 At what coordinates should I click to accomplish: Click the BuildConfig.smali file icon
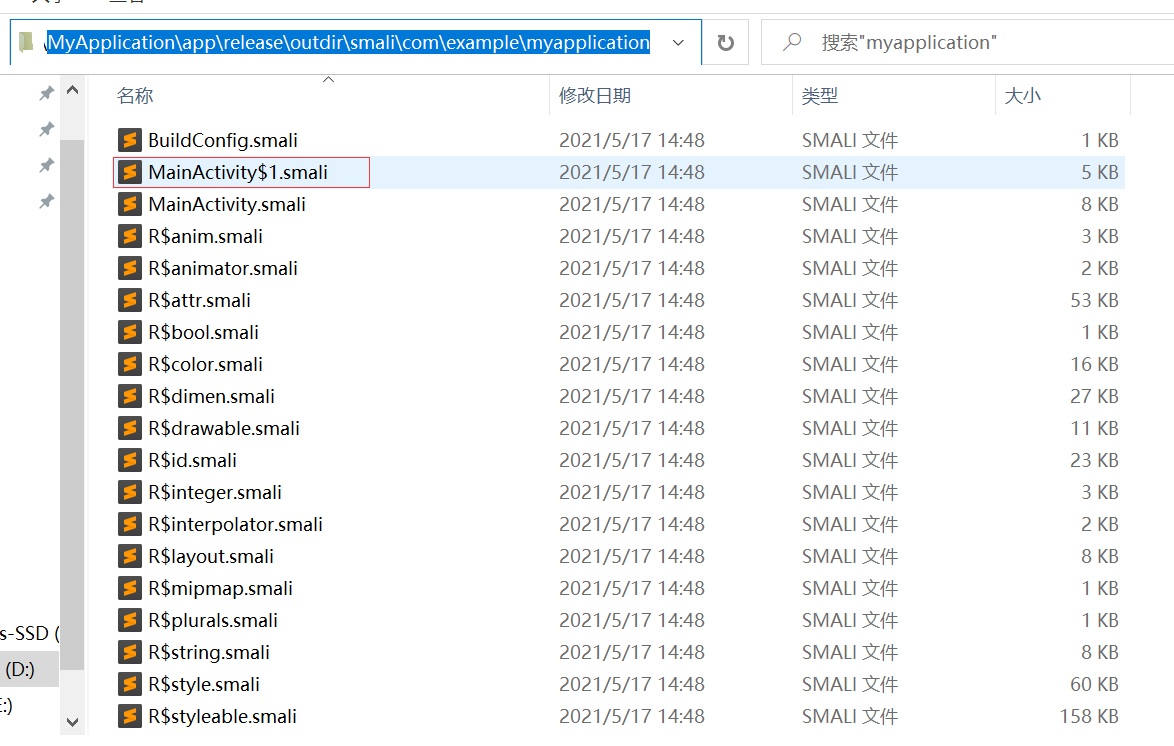pyautogui.click(x=130, y=140)
